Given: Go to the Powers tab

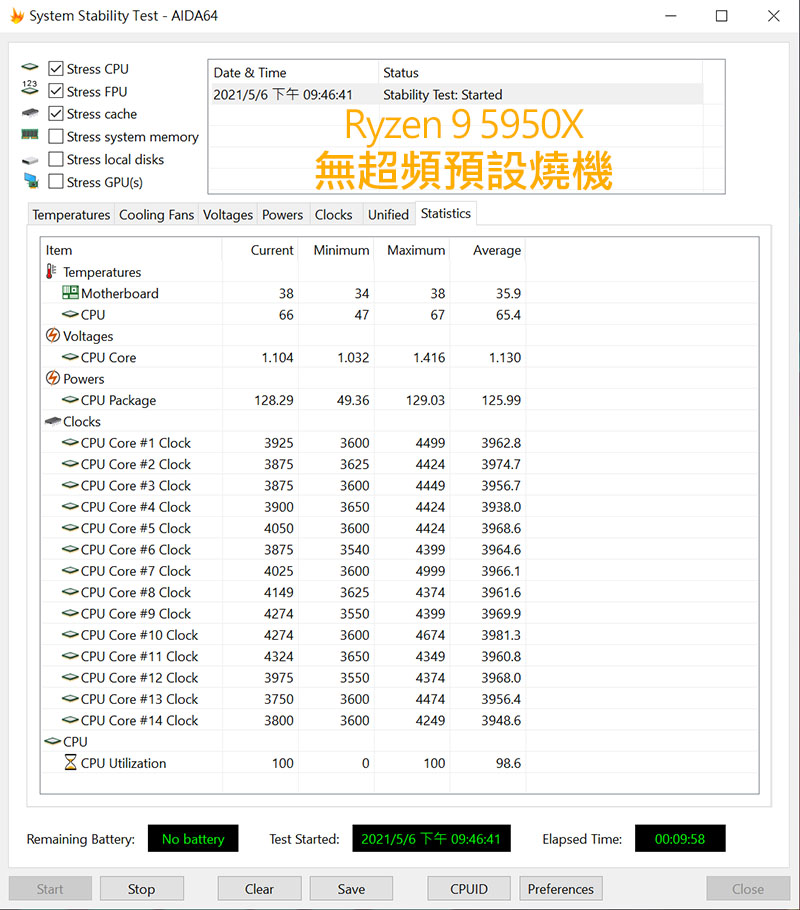Looking at the screenshot, I should (x=282, y=215).
